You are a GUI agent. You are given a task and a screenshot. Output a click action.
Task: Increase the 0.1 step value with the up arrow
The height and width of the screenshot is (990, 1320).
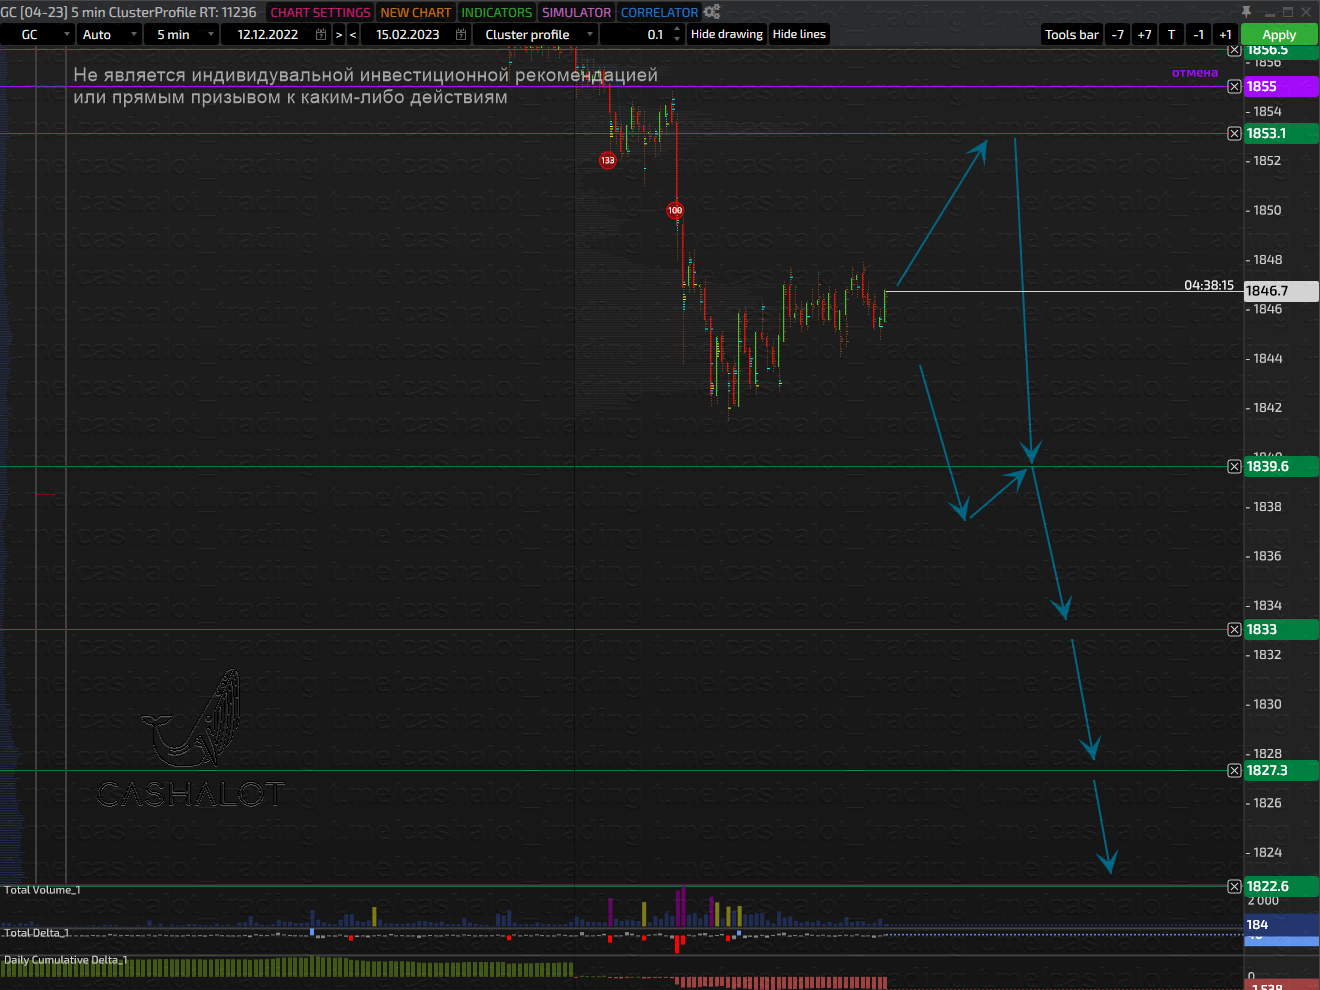[677, 30]
